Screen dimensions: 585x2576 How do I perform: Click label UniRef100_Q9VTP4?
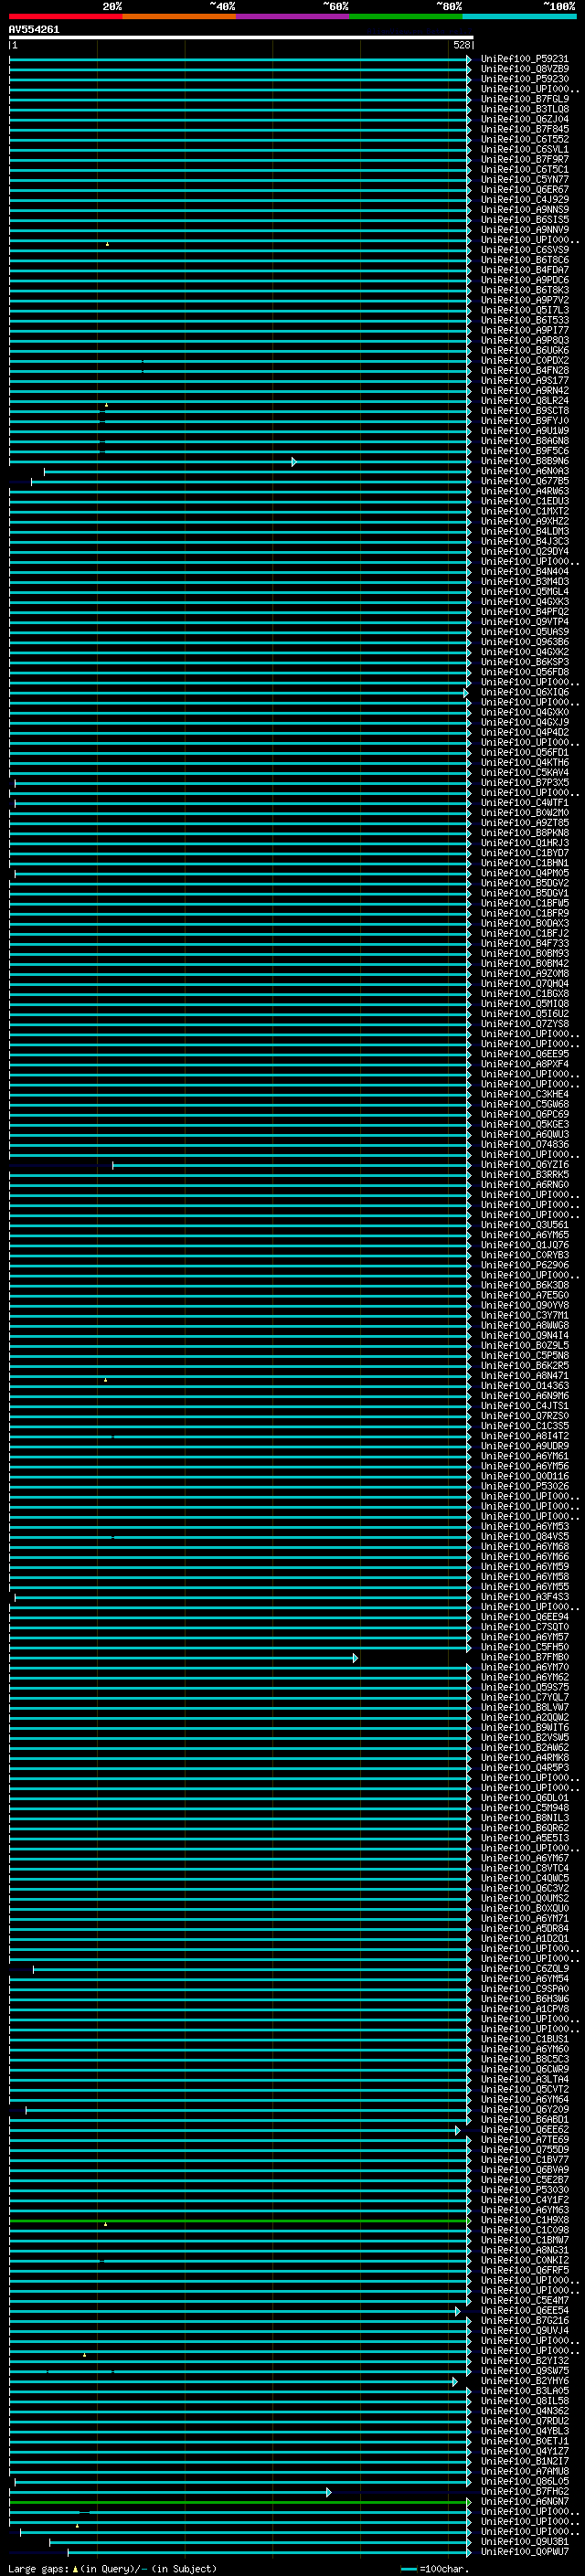(x=524, y=622)
